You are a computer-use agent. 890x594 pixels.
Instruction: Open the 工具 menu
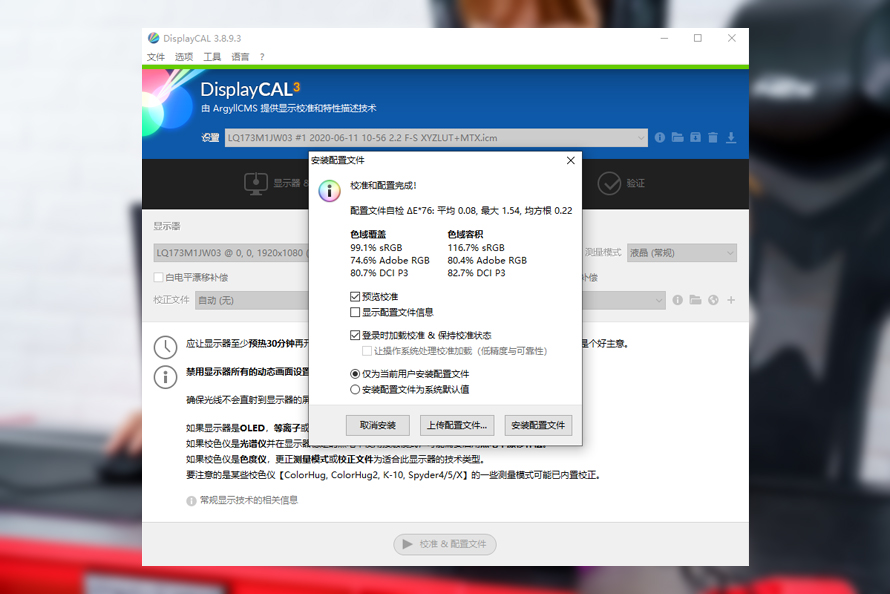212,57
